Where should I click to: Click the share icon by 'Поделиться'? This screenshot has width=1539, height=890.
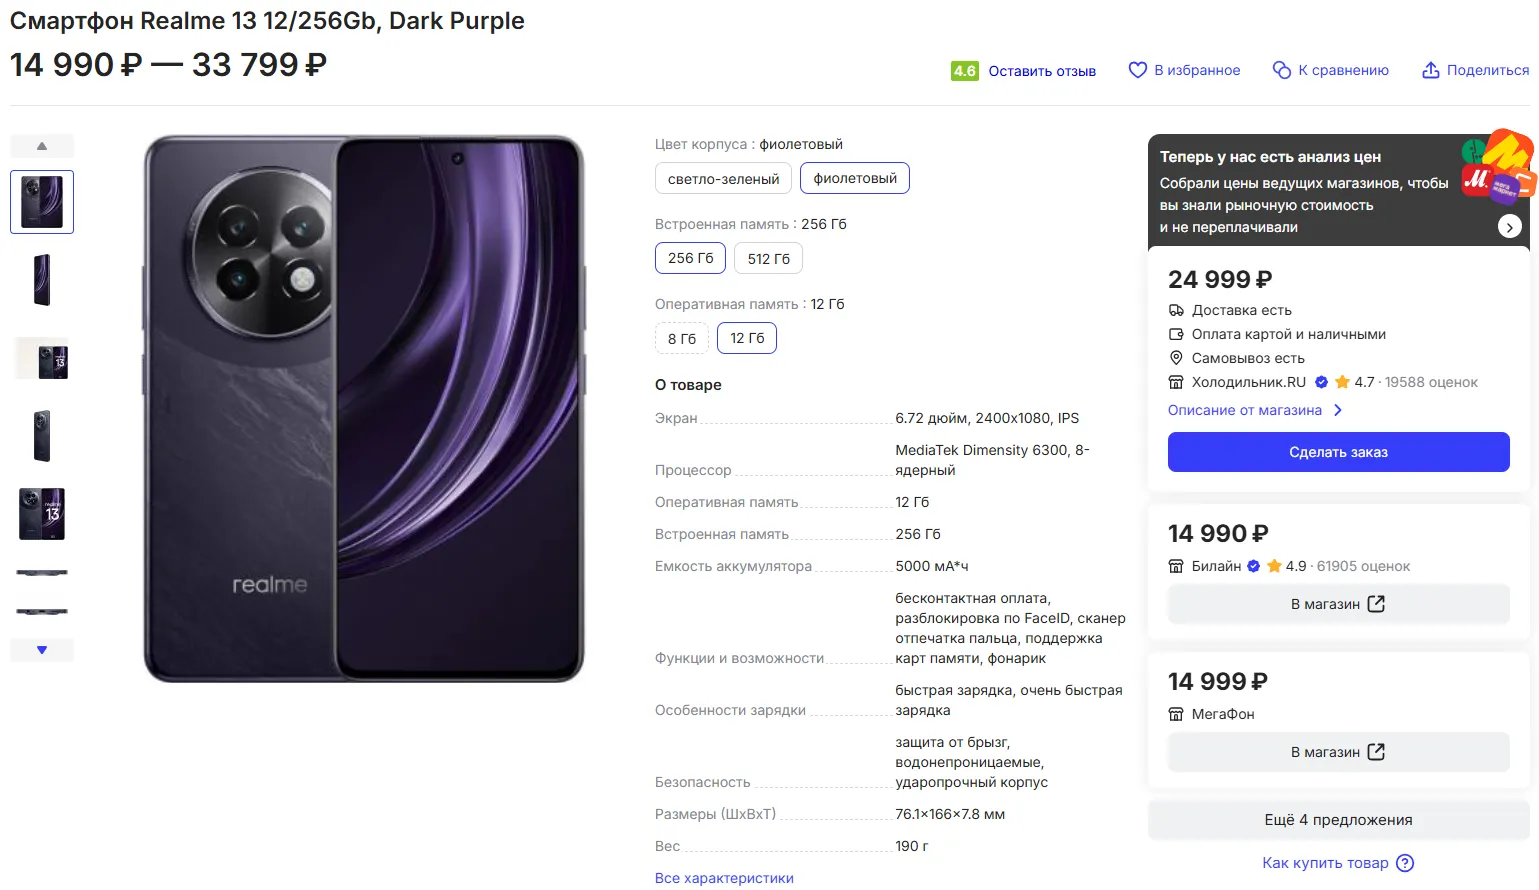point(1431,70)
